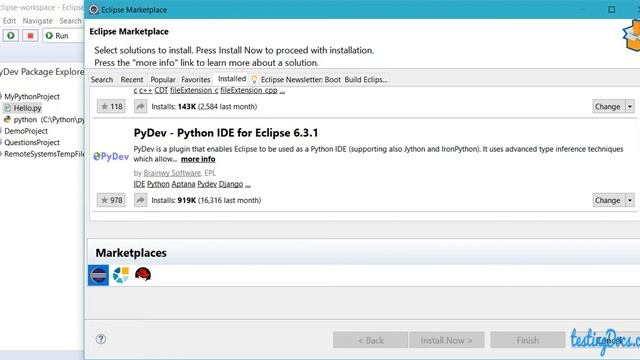
Task: Click the share icon next to 143K installs
Action: click(x=140, y=107)
